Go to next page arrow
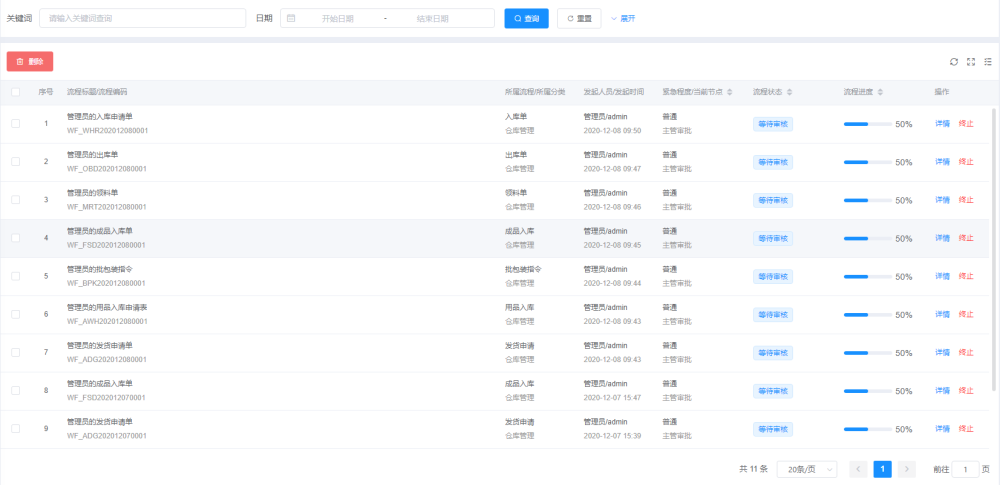Screen dimensions: 1000x485 (906, 469)
